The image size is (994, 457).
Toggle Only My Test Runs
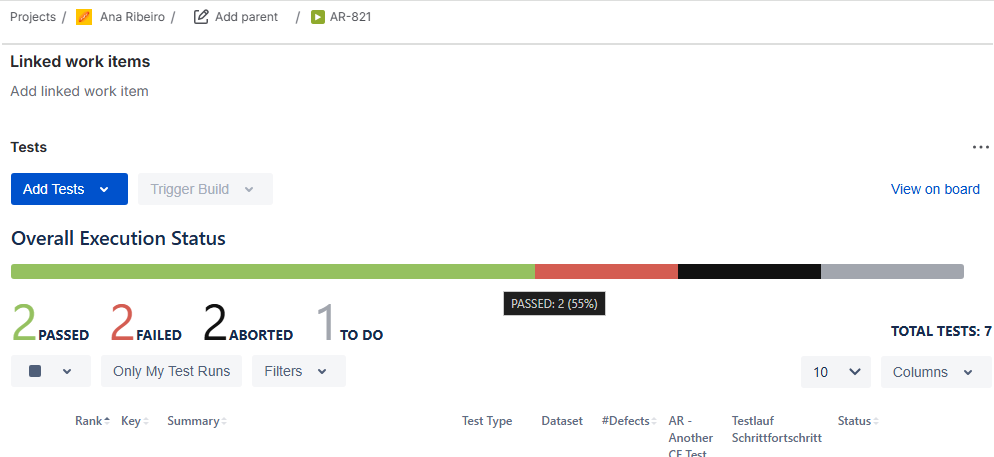tap(171, 371)
